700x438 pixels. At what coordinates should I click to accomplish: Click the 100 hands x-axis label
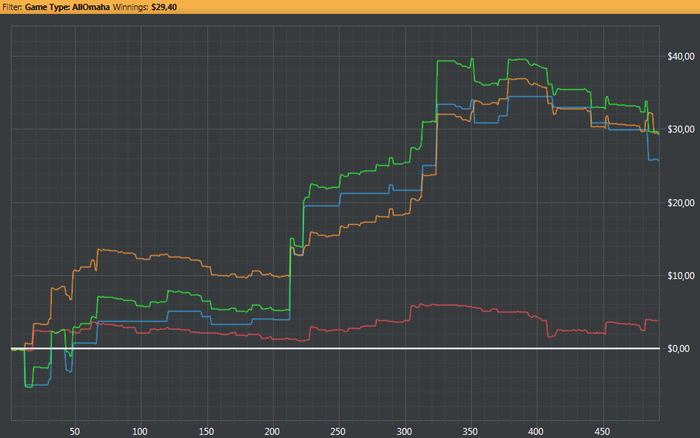coord(140,431)
